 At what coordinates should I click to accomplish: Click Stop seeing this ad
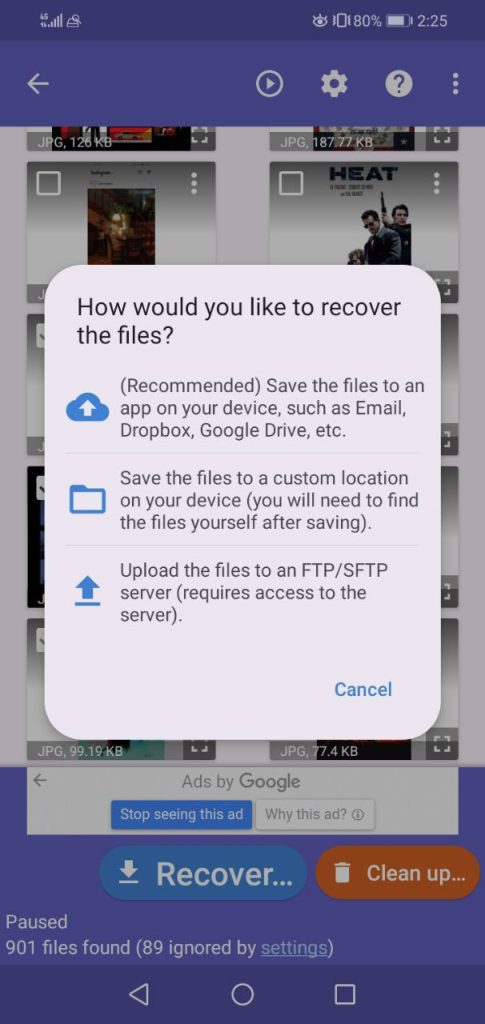(x=181, y=814)
